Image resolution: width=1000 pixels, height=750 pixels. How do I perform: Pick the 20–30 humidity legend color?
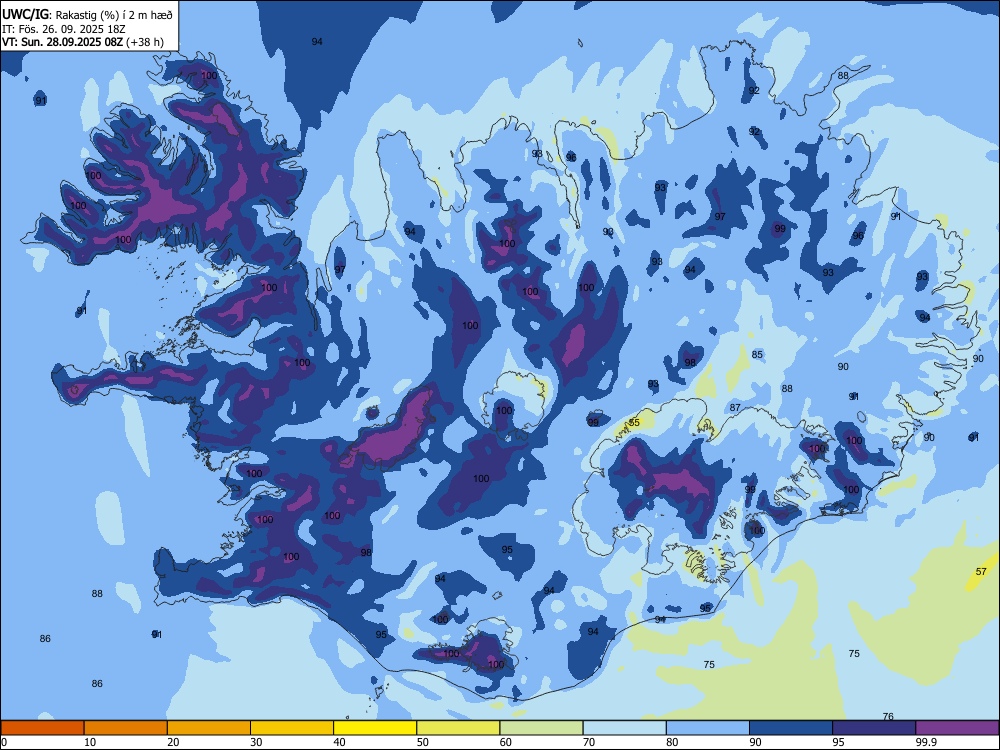tap(209, 728)
